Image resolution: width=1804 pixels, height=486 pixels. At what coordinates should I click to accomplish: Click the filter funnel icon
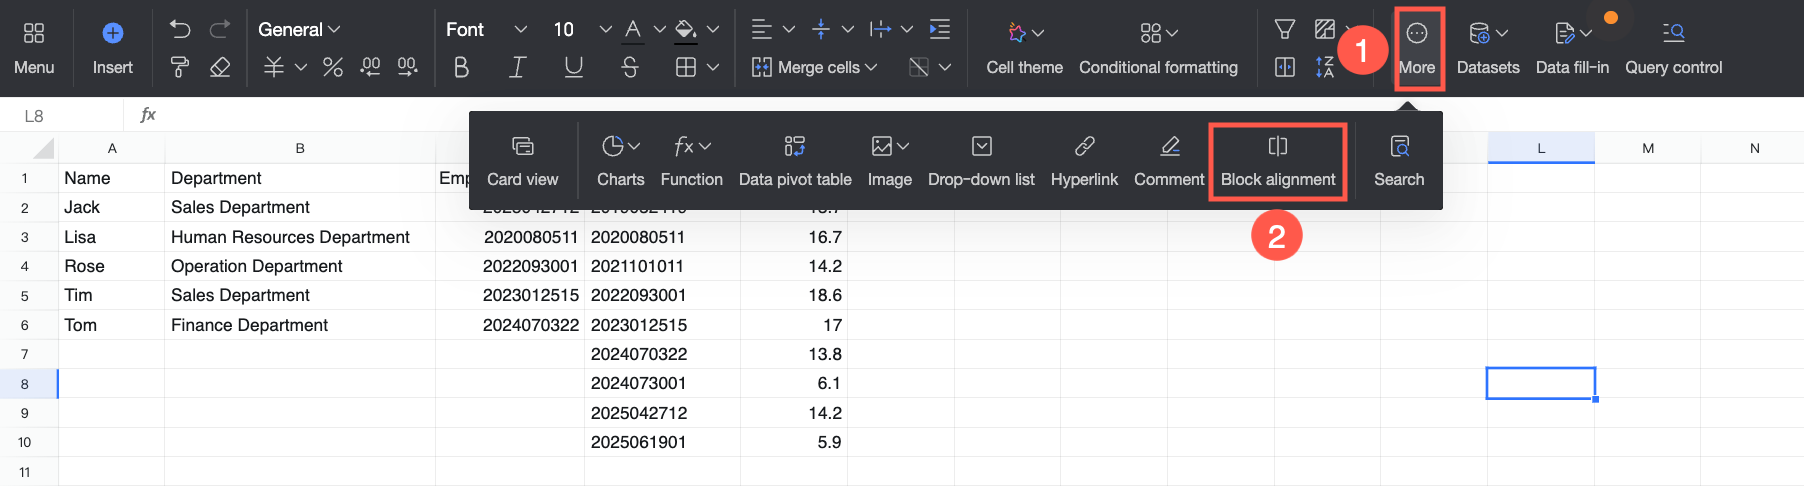pyautogui.click(x=1285, y=29)
